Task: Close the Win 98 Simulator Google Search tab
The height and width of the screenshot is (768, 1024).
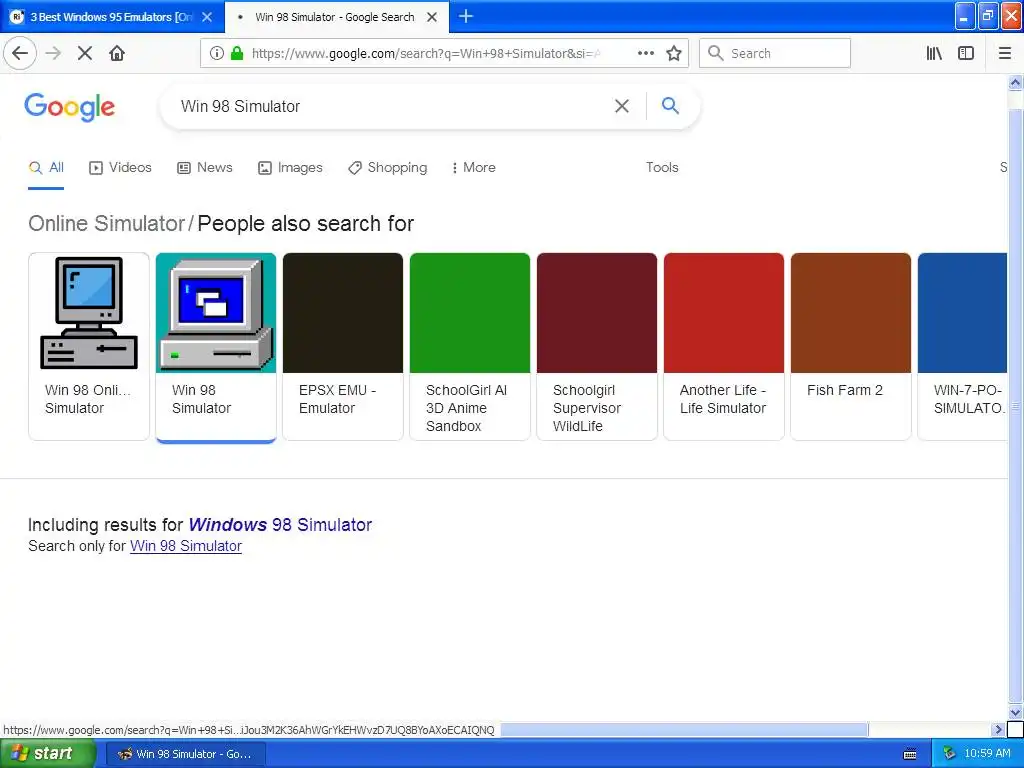Action: 432,17
